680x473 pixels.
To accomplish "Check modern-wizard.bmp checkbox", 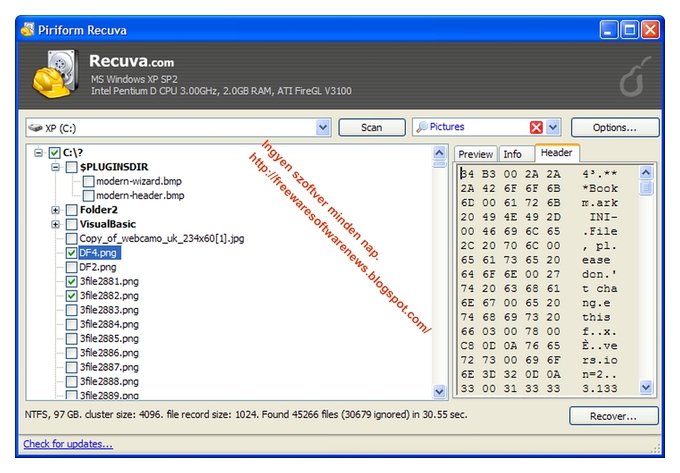I will point(88,181).
